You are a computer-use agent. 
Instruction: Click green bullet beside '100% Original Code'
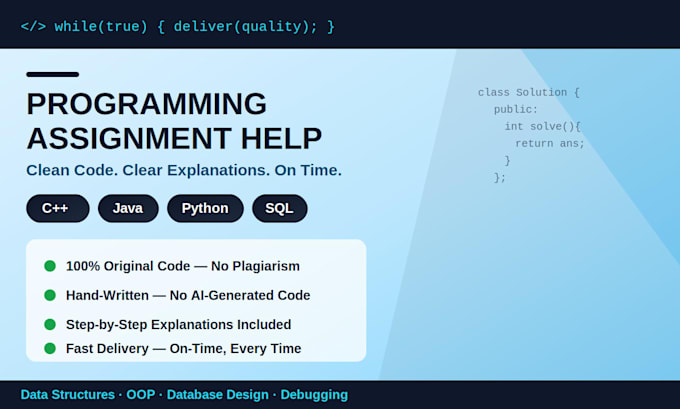click(x=50, y=266)
